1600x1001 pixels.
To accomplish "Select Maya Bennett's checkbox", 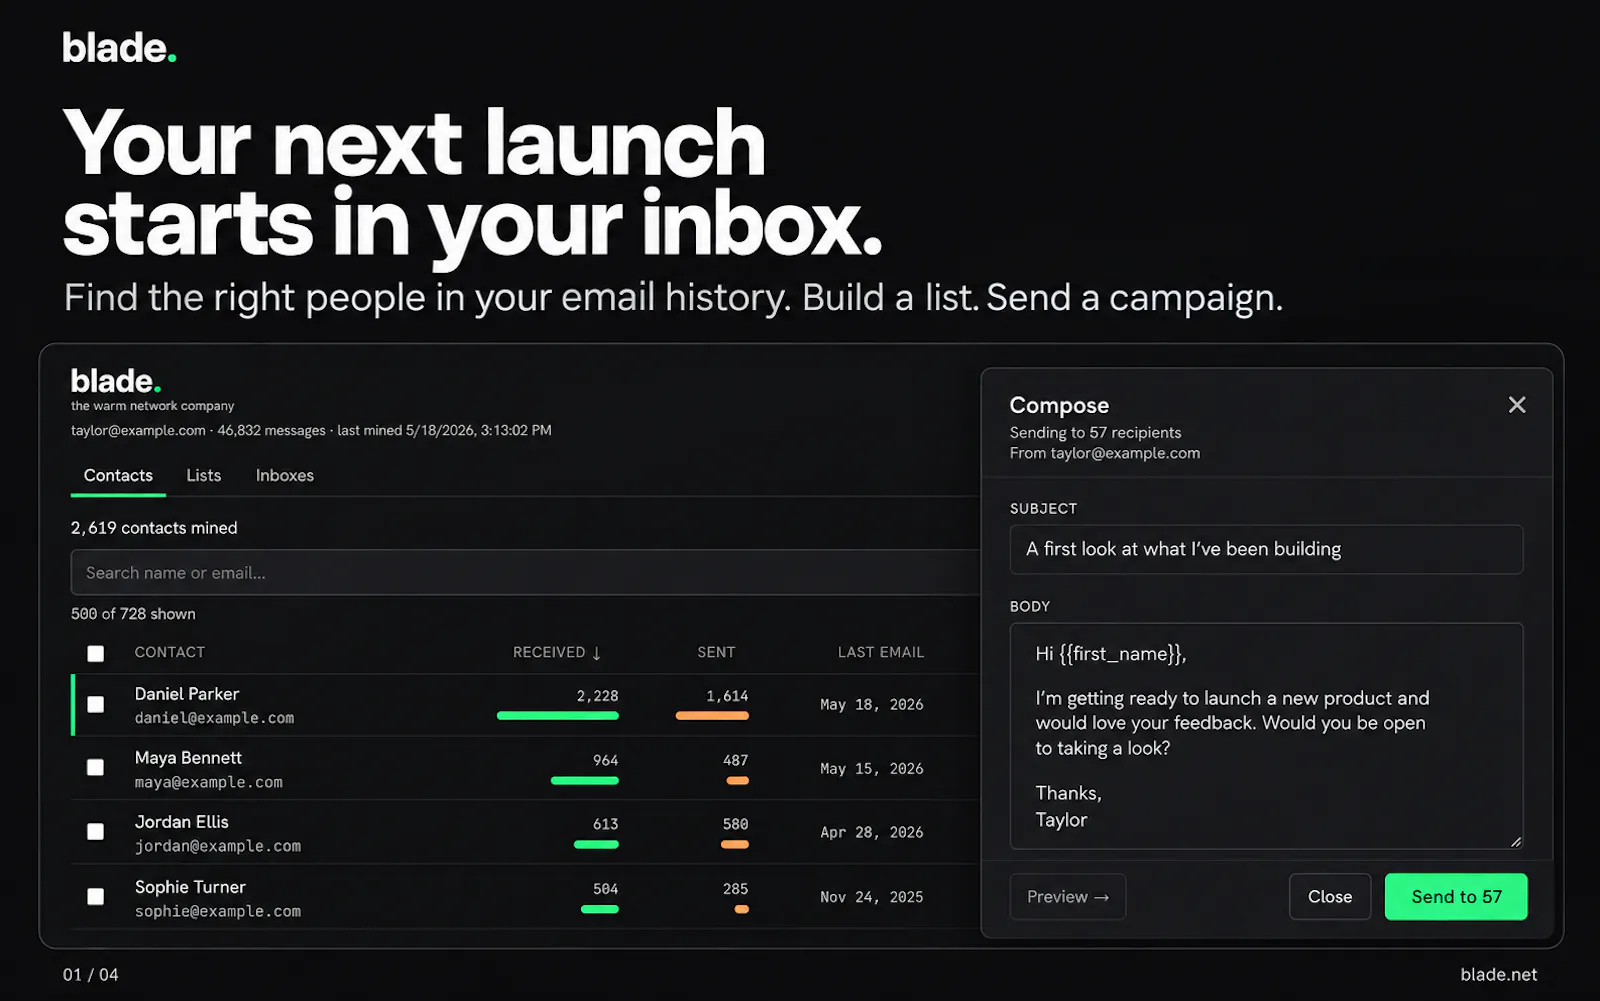I will coord(96,767).
